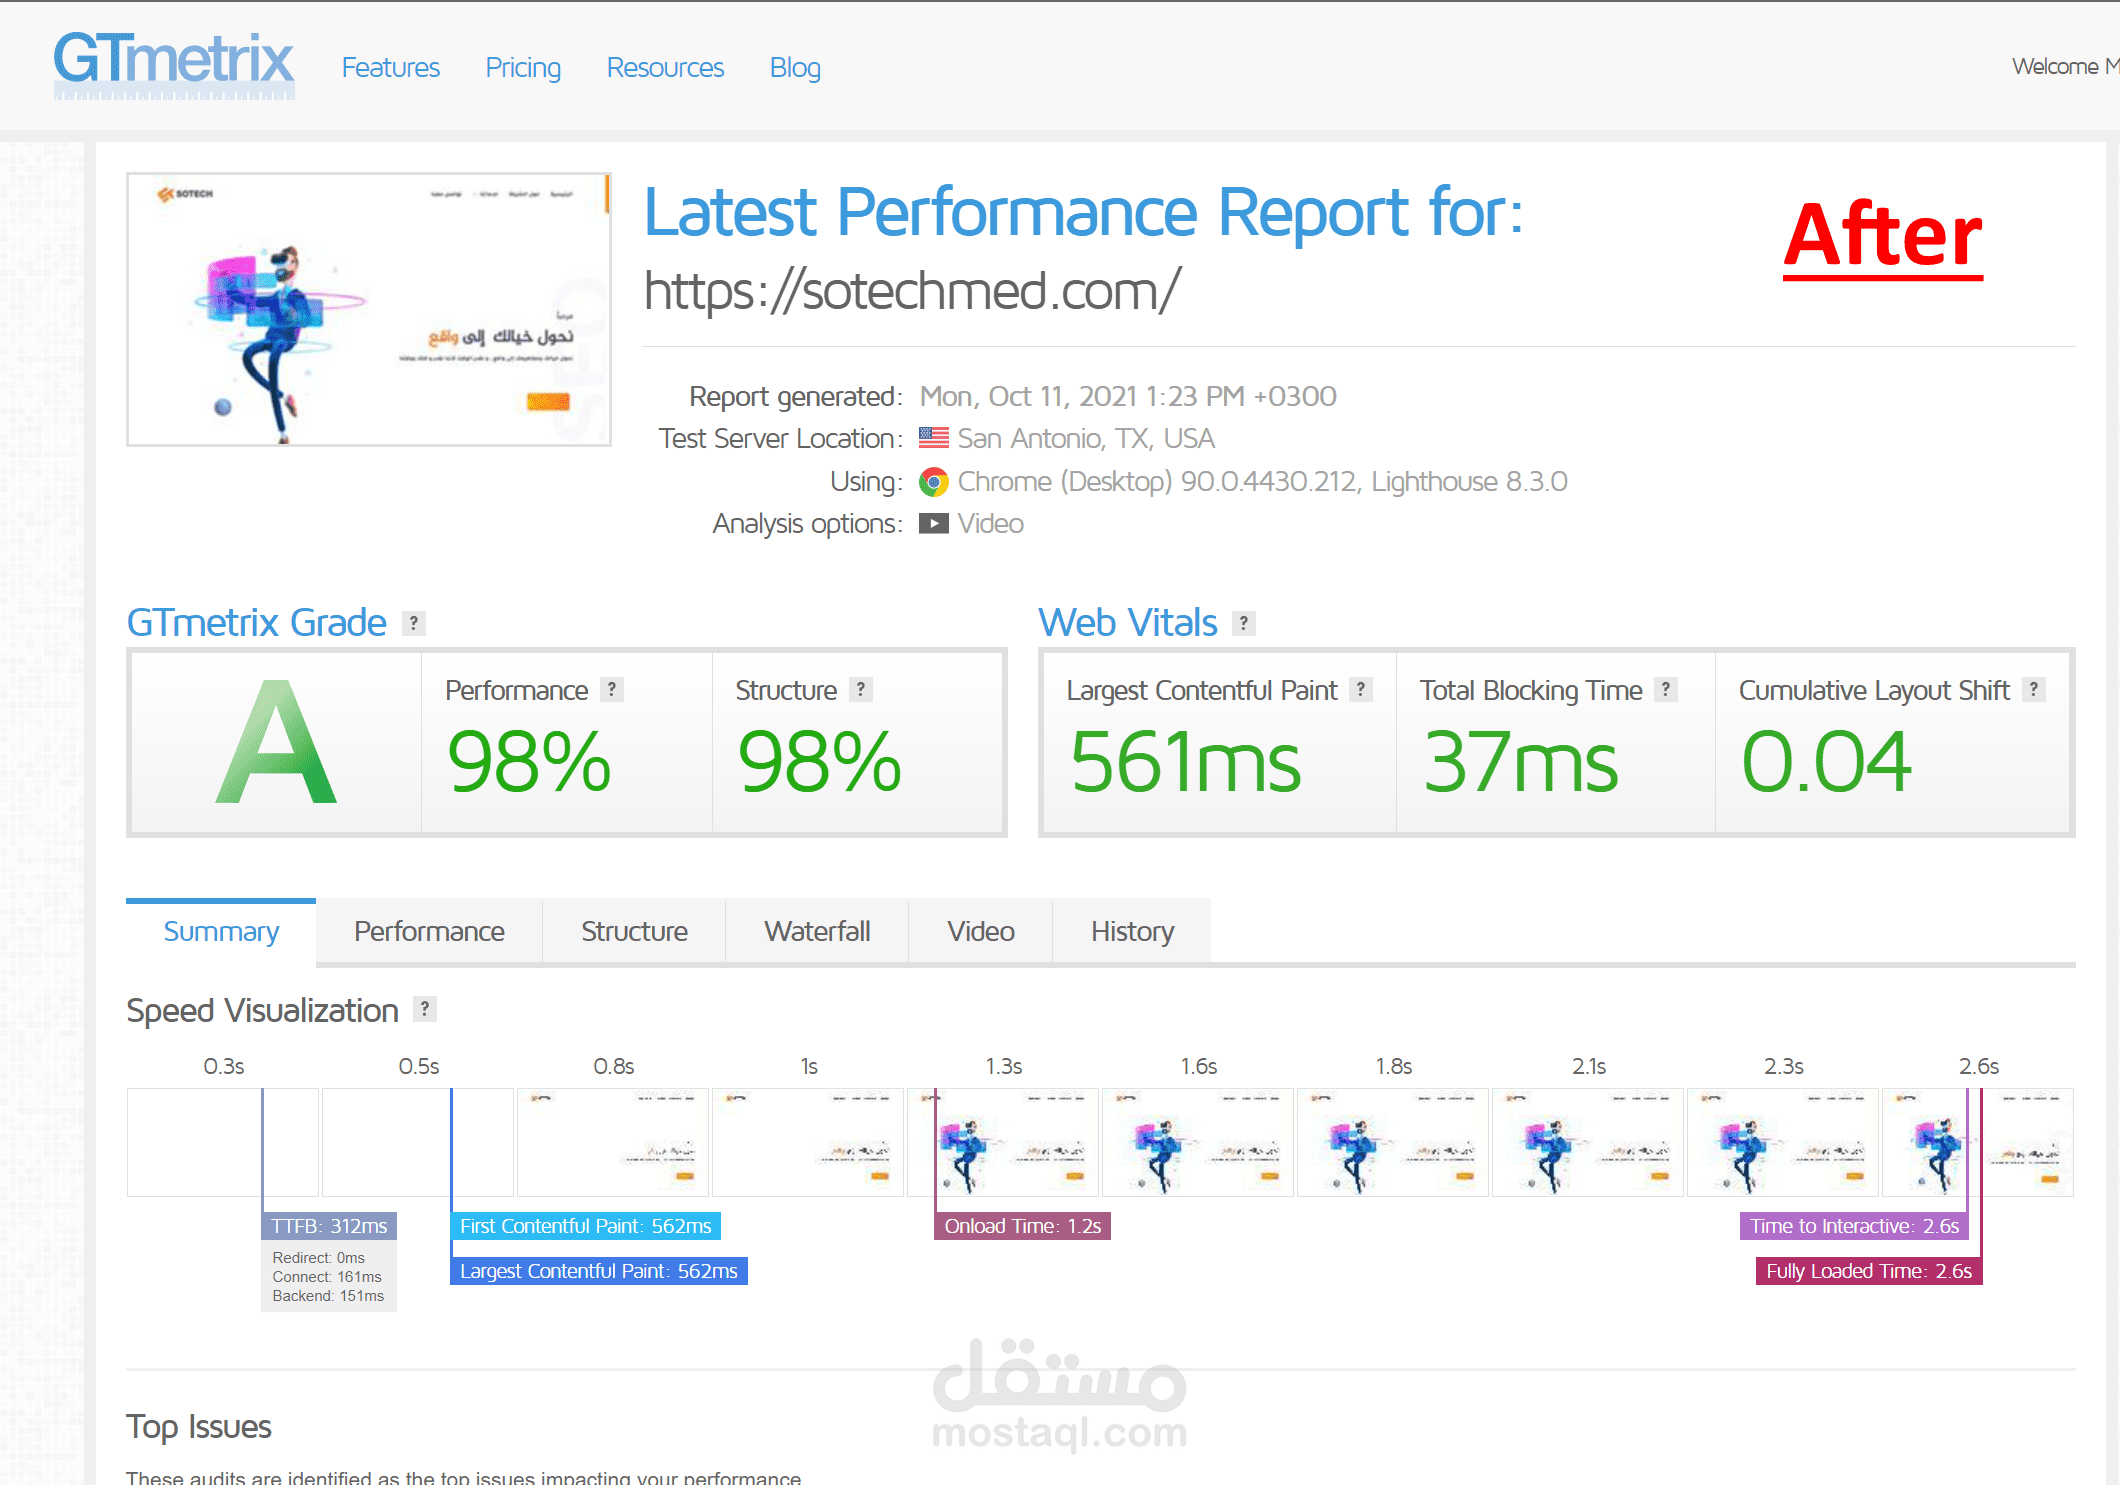Click the sotechmed.com site screenshot thumbnail

pyautogui.click(x=369, y=309)
